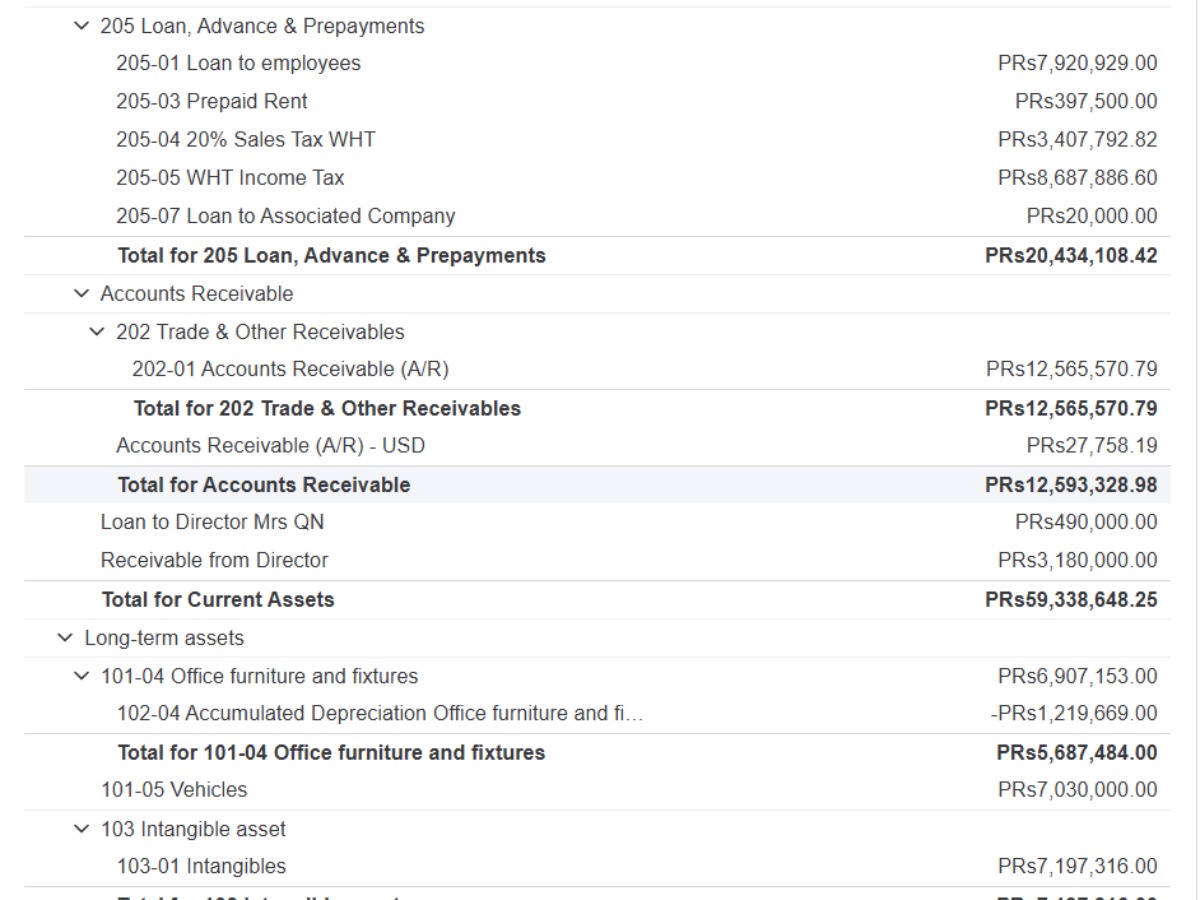1200x900 pixels.
Task: Select the 103-01 Intangibles account row
Action: click(x=597, y=866)
